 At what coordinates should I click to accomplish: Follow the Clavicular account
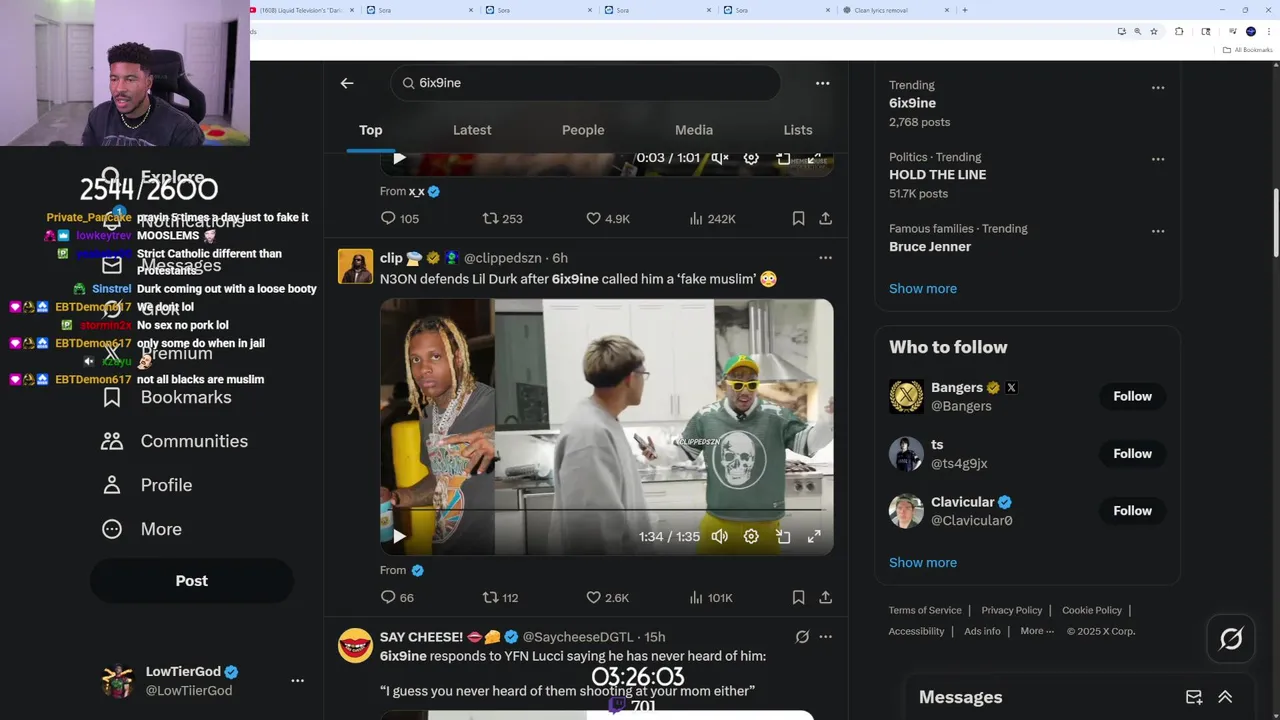click(1132, 510)
